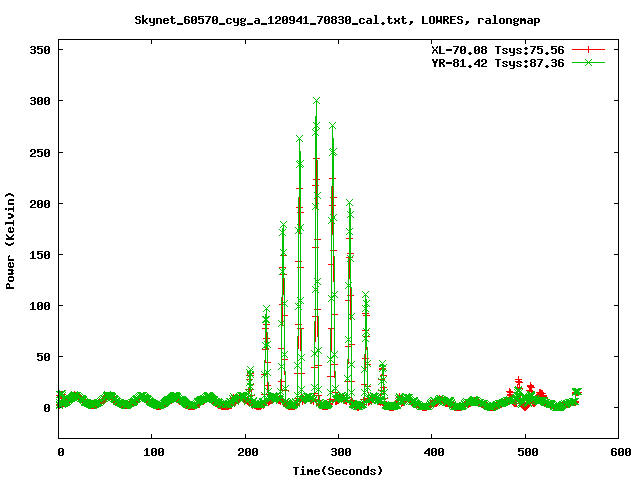Click the 0 tick label on y-axis
The width and height of the screenshot is (640, 480).
point(47,408)
